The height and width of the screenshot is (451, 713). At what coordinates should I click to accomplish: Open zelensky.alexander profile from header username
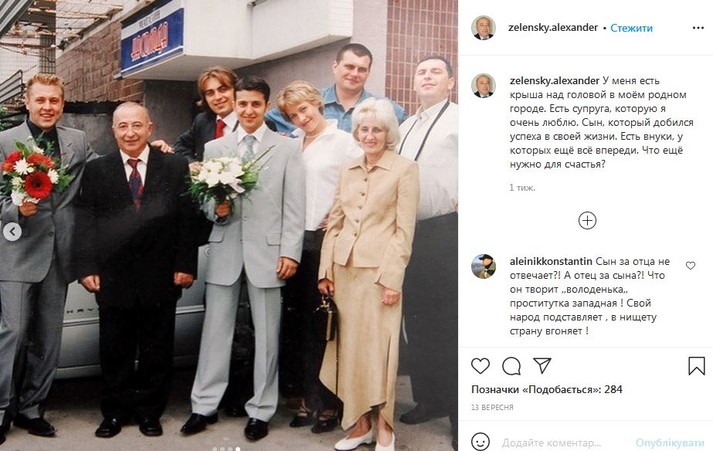tap(552, 28)
